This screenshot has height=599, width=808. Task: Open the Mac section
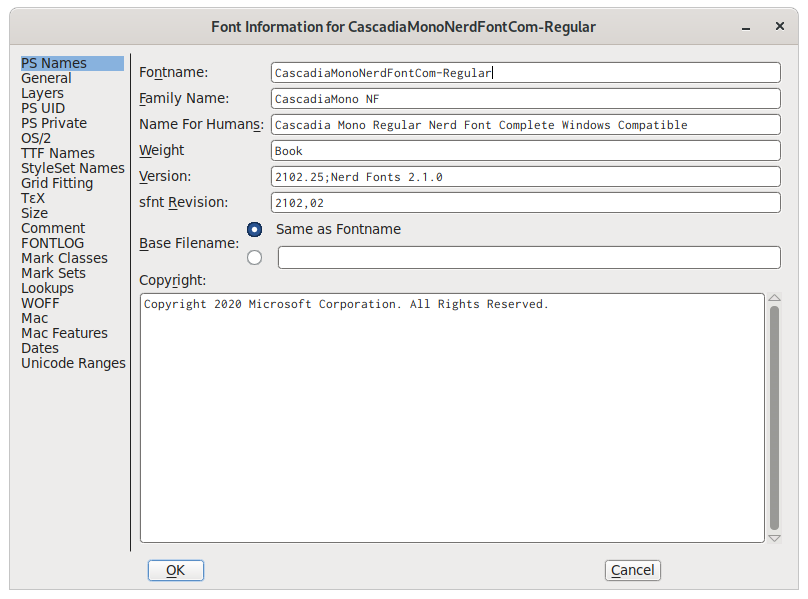[x=35, y=318]
